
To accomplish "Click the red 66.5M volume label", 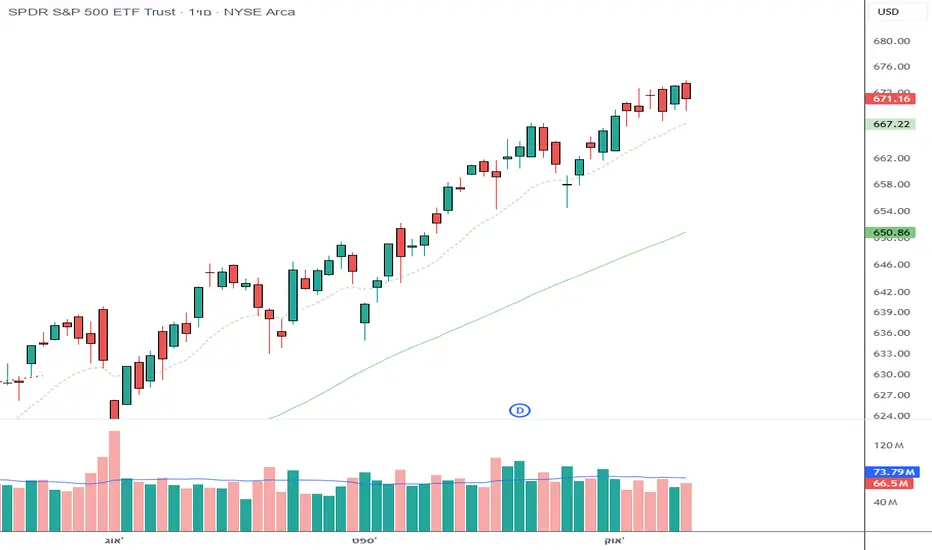I will [x=891, y=484].
